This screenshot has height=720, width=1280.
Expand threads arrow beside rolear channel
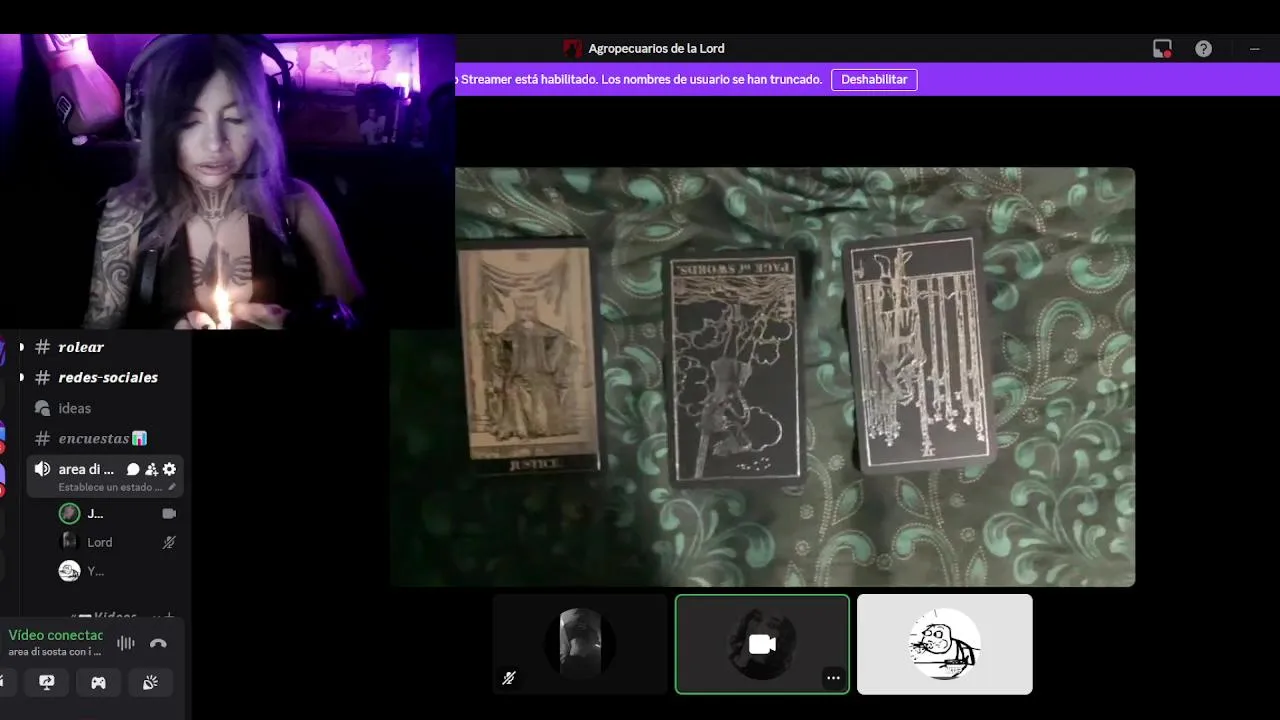[x=21, y=347]
